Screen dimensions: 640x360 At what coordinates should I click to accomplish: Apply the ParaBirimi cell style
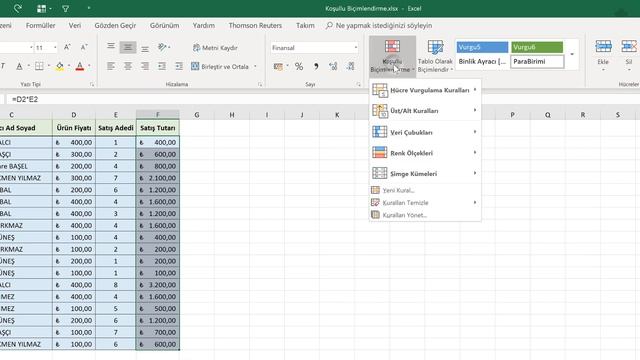[537, 62]
